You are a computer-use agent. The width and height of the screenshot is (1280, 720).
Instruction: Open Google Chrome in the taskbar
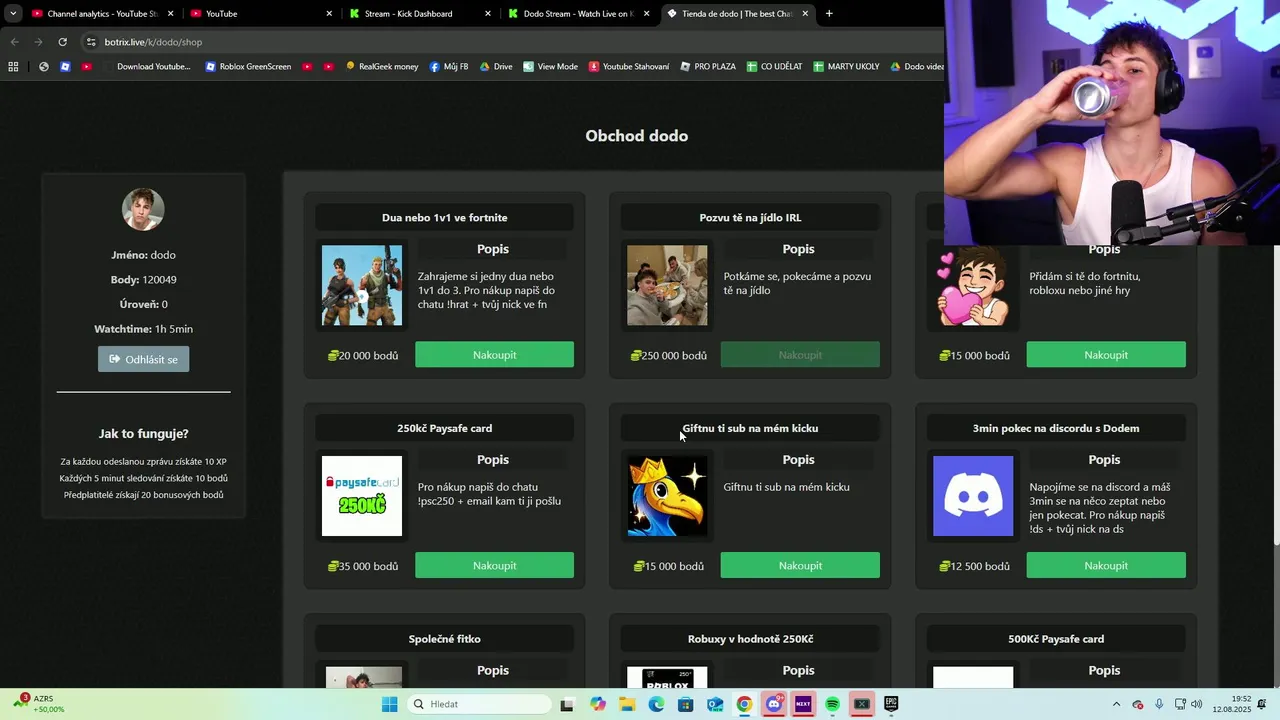pyautogui.click(x=744, y=704)
